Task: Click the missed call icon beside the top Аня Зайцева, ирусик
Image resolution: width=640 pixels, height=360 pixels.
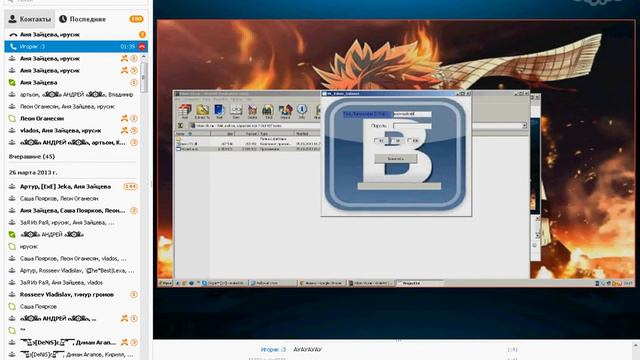Action: pos(13,35)
